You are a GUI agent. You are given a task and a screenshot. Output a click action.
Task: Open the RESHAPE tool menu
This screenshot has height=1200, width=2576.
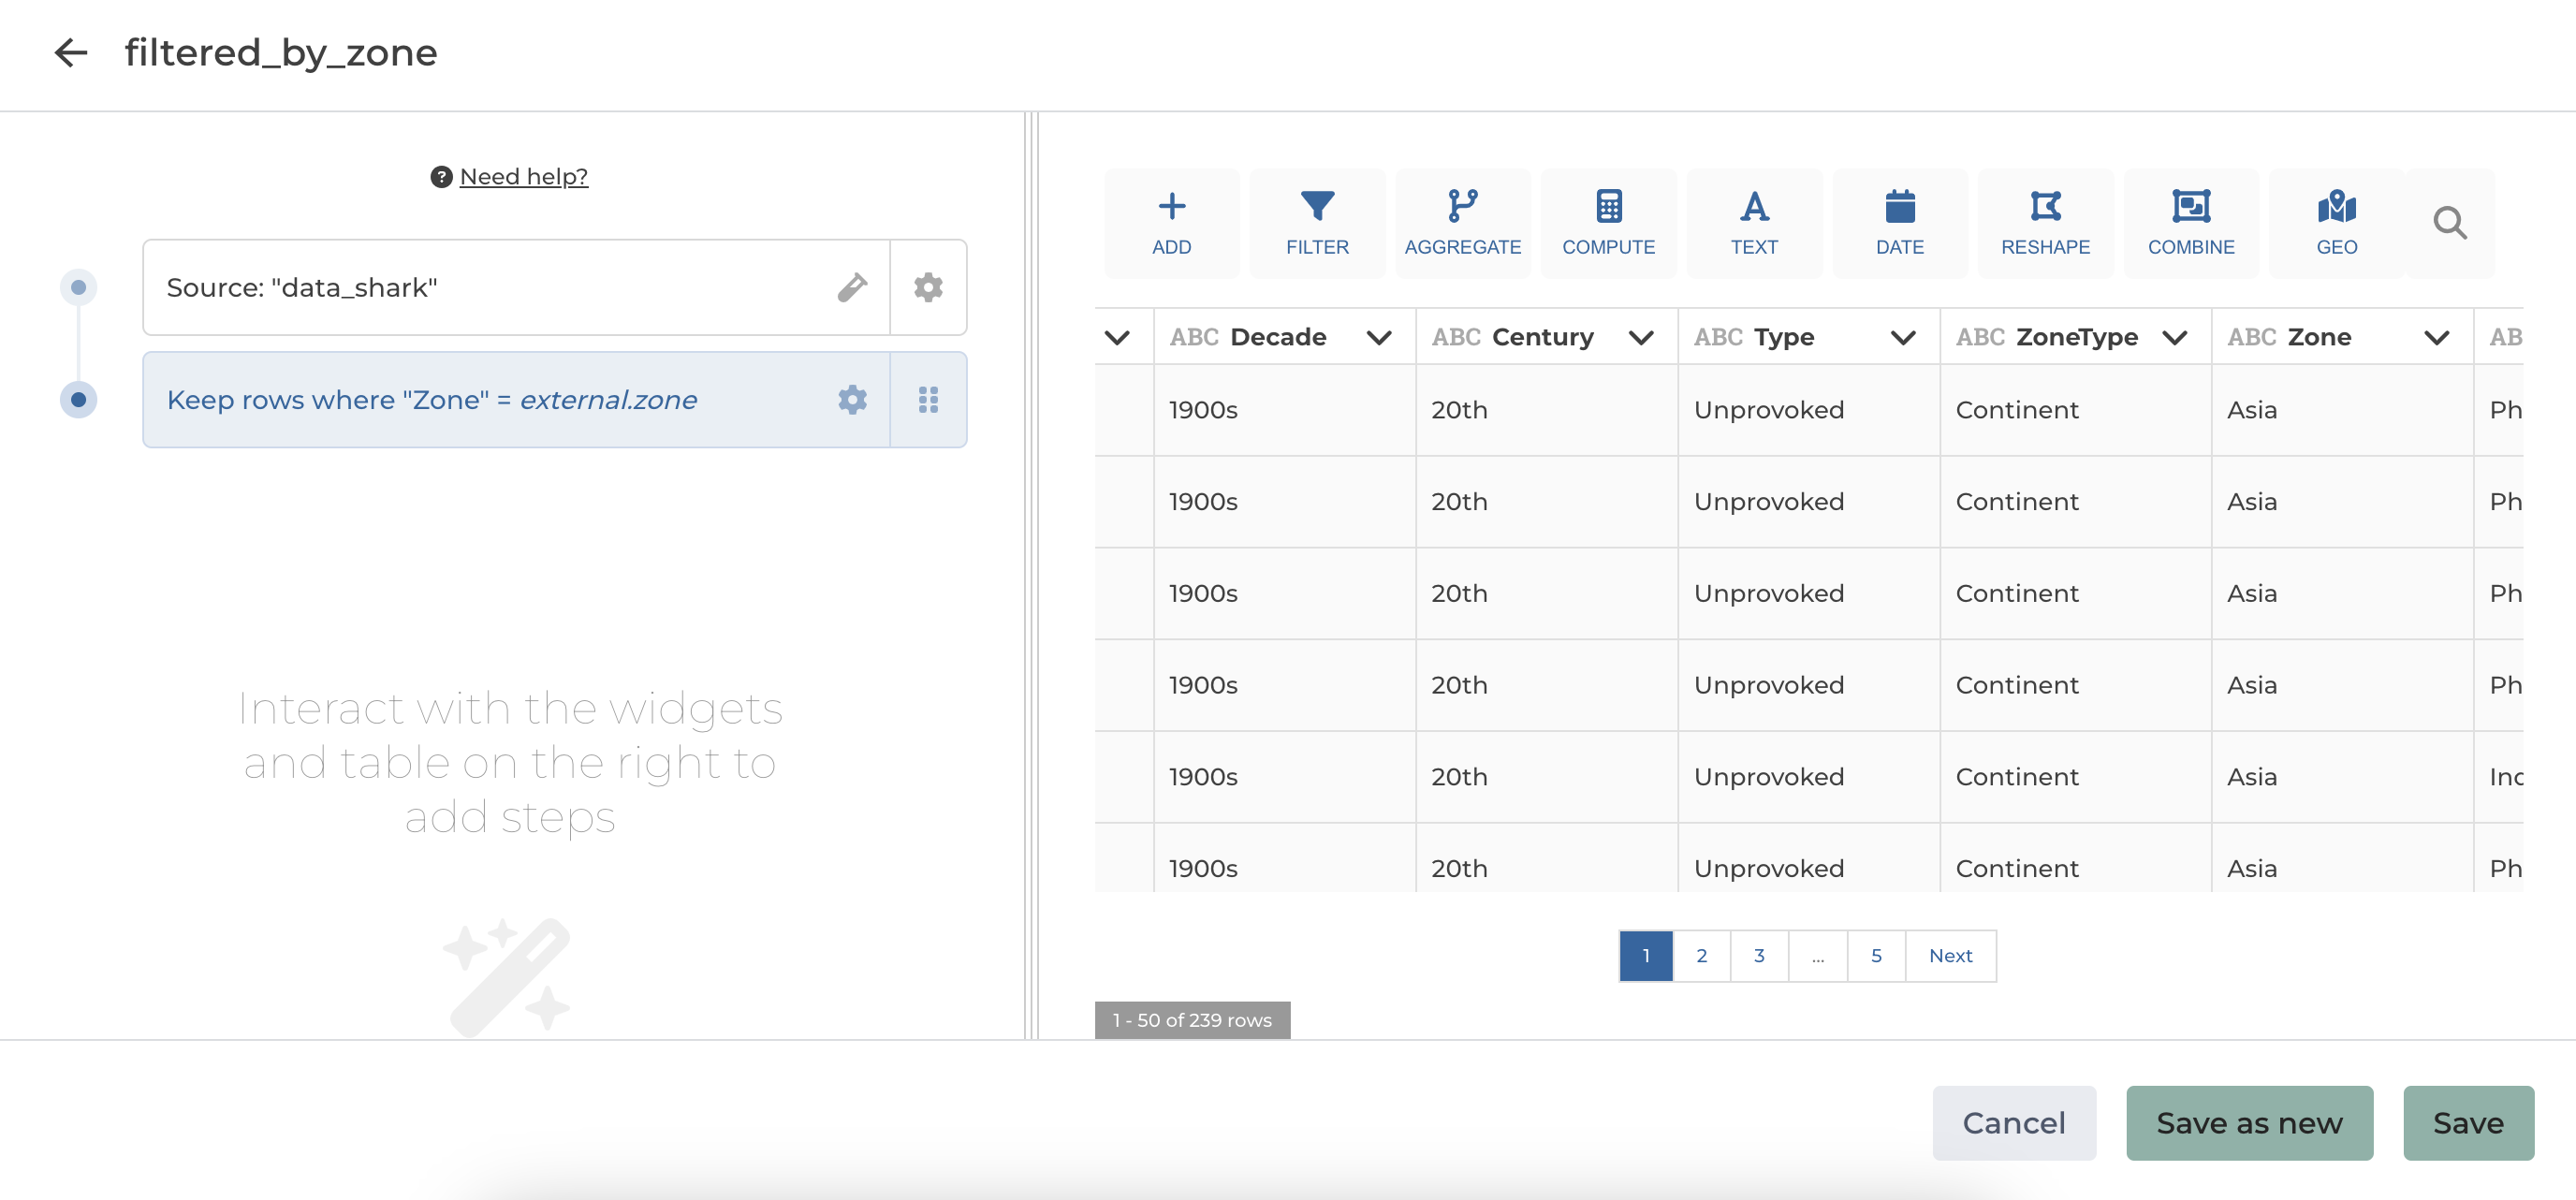(2044, 223)
